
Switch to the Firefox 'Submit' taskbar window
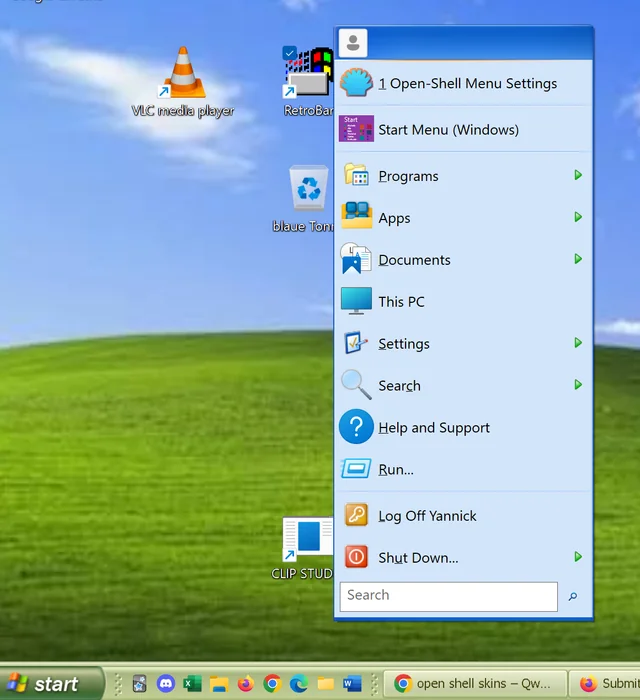pyautogui.click(x=605, y=683)
